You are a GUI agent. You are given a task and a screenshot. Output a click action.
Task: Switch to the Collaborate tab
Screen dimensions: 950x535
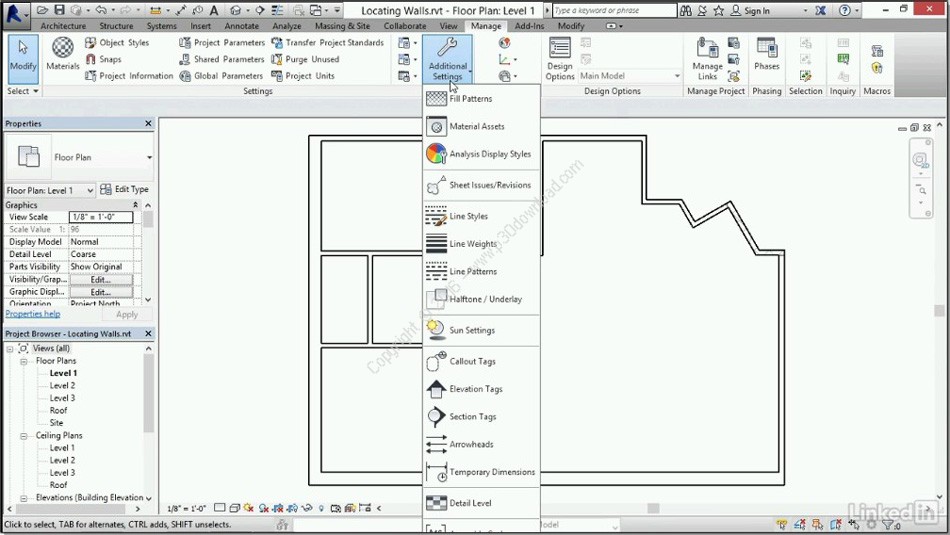[405, 26]
